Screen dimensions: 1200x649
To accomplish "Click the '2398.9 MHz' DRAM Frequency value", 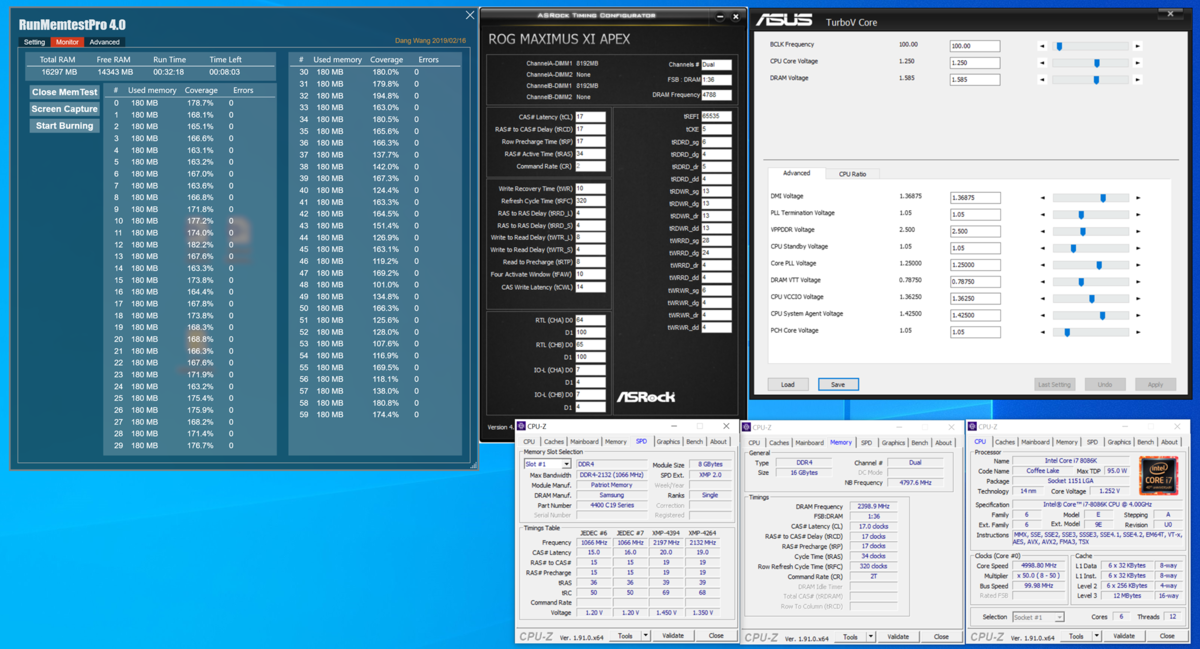I will 872,507.
